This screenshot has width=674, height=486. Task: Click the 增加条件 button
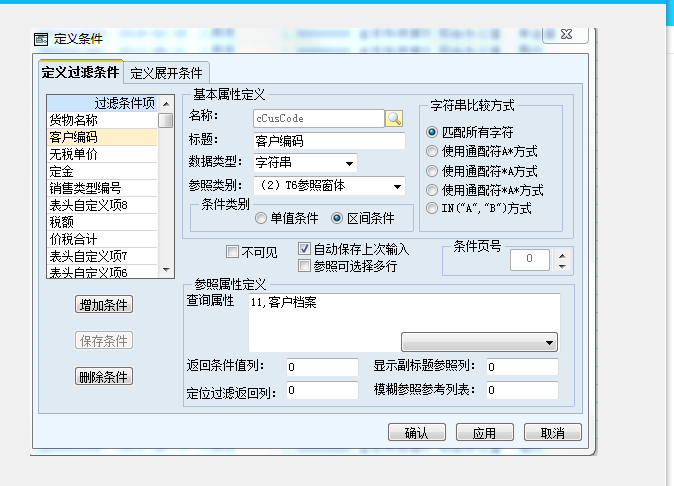click(104, 305)
